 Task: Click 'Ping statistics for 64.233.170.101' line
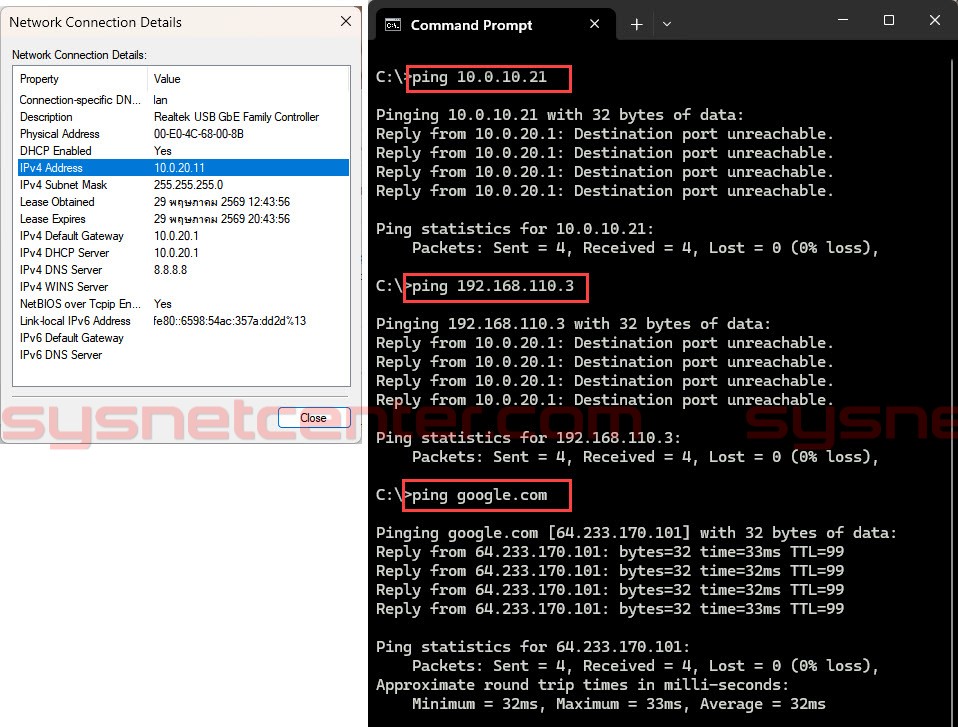(533, 647)
